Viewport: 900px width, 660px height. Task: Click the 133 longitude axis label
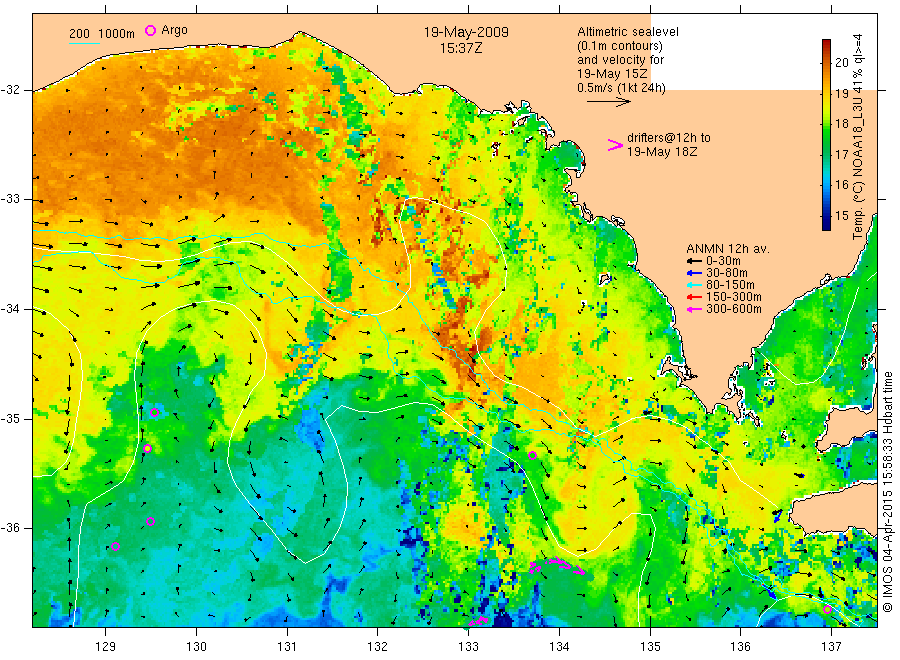click(x=468, y=647)
